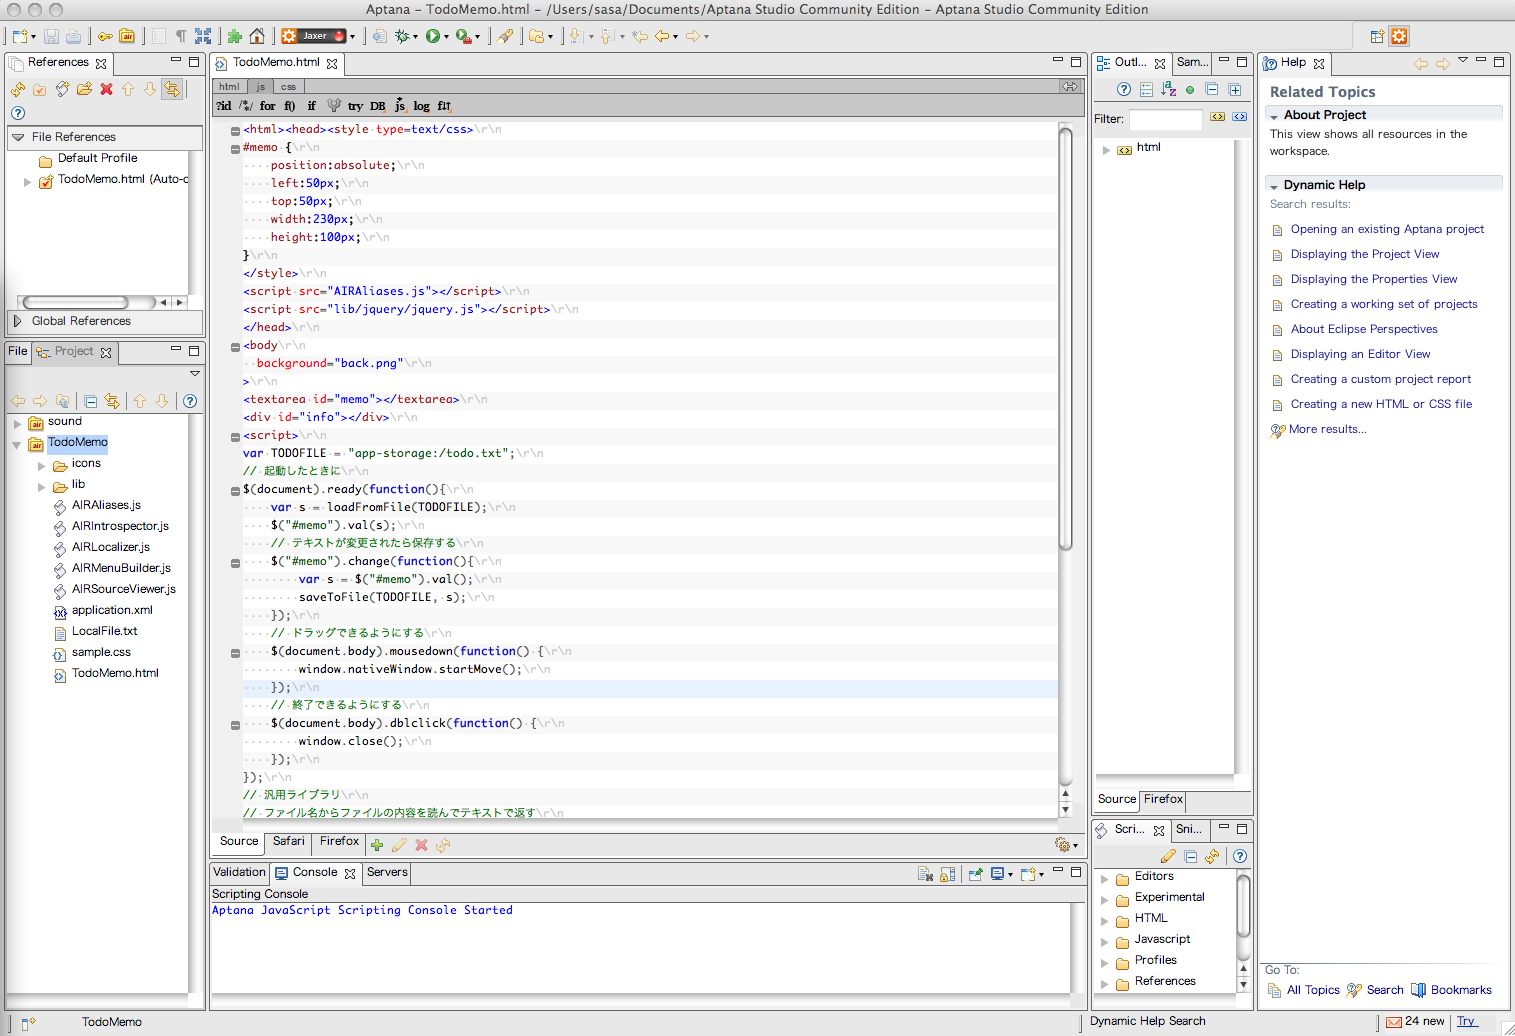Collapse the File References section
The image size is (1515, 1036).
coord(18,137)
